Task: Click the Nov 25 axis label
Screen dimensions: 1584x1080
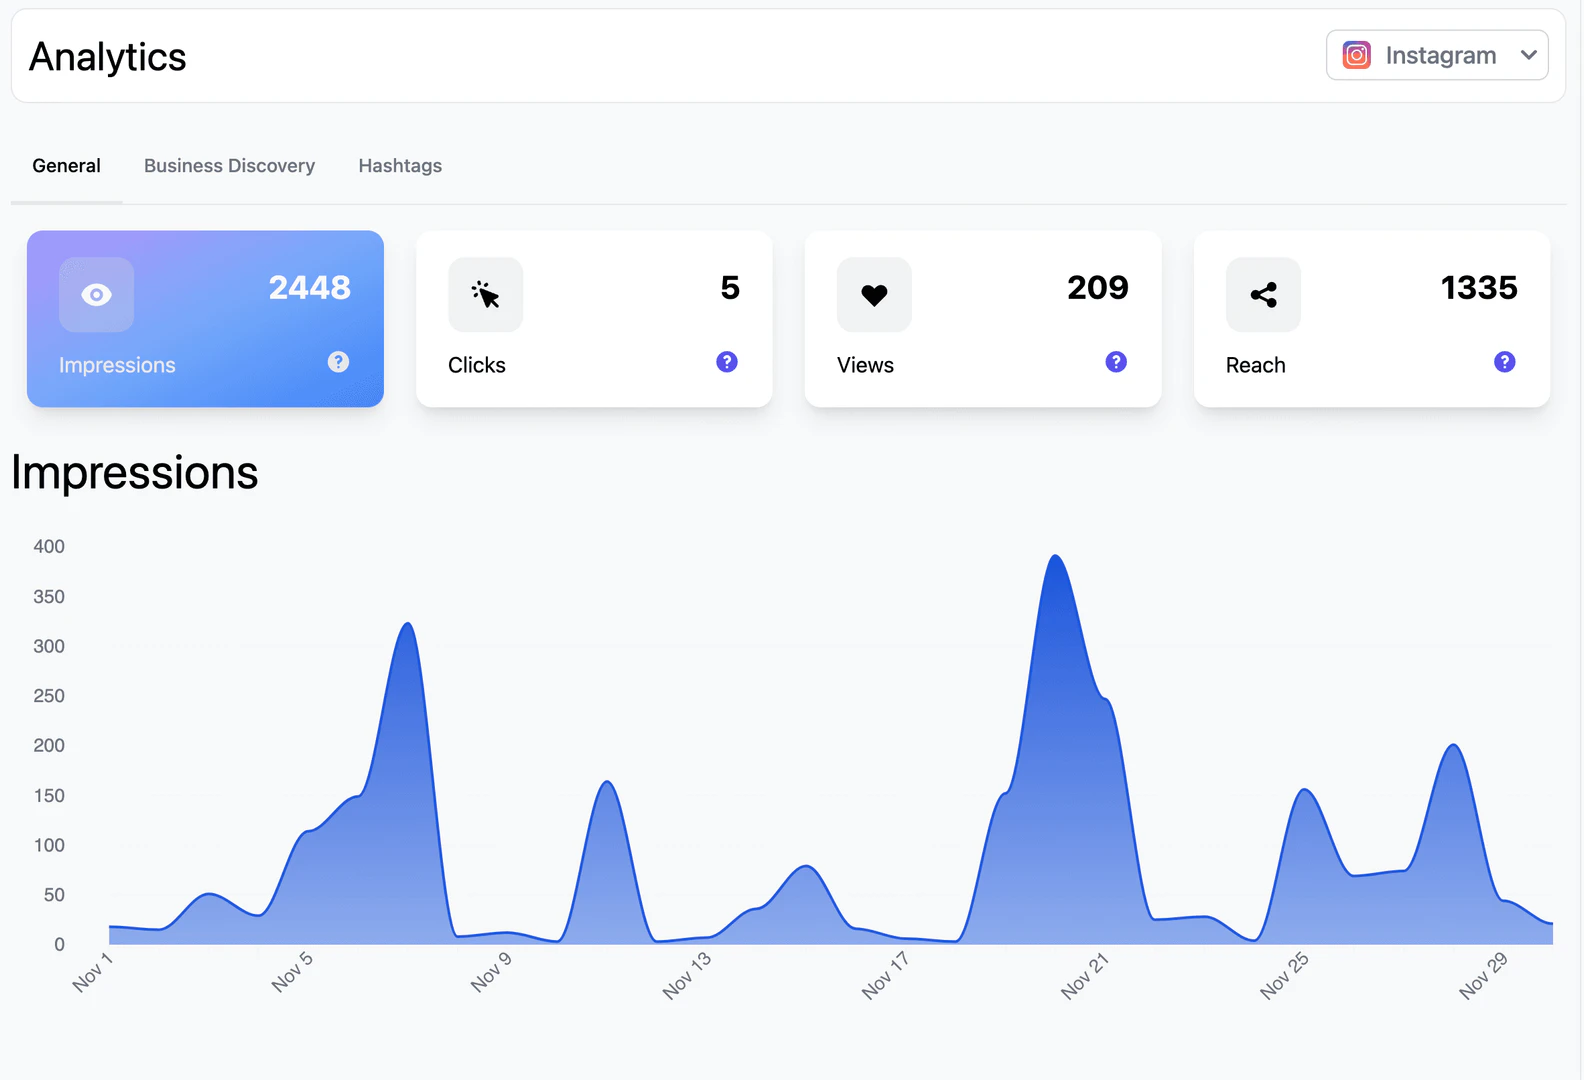Action: point(1284,975)
